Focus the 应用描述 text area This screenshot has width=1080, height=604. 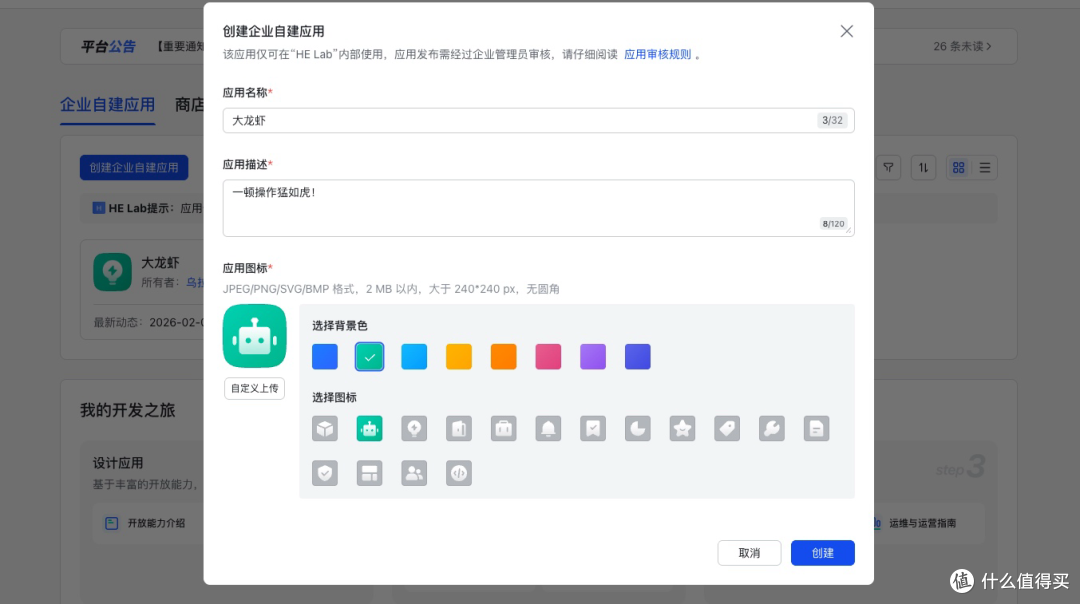pyautogui.click(x=539, y=208)
